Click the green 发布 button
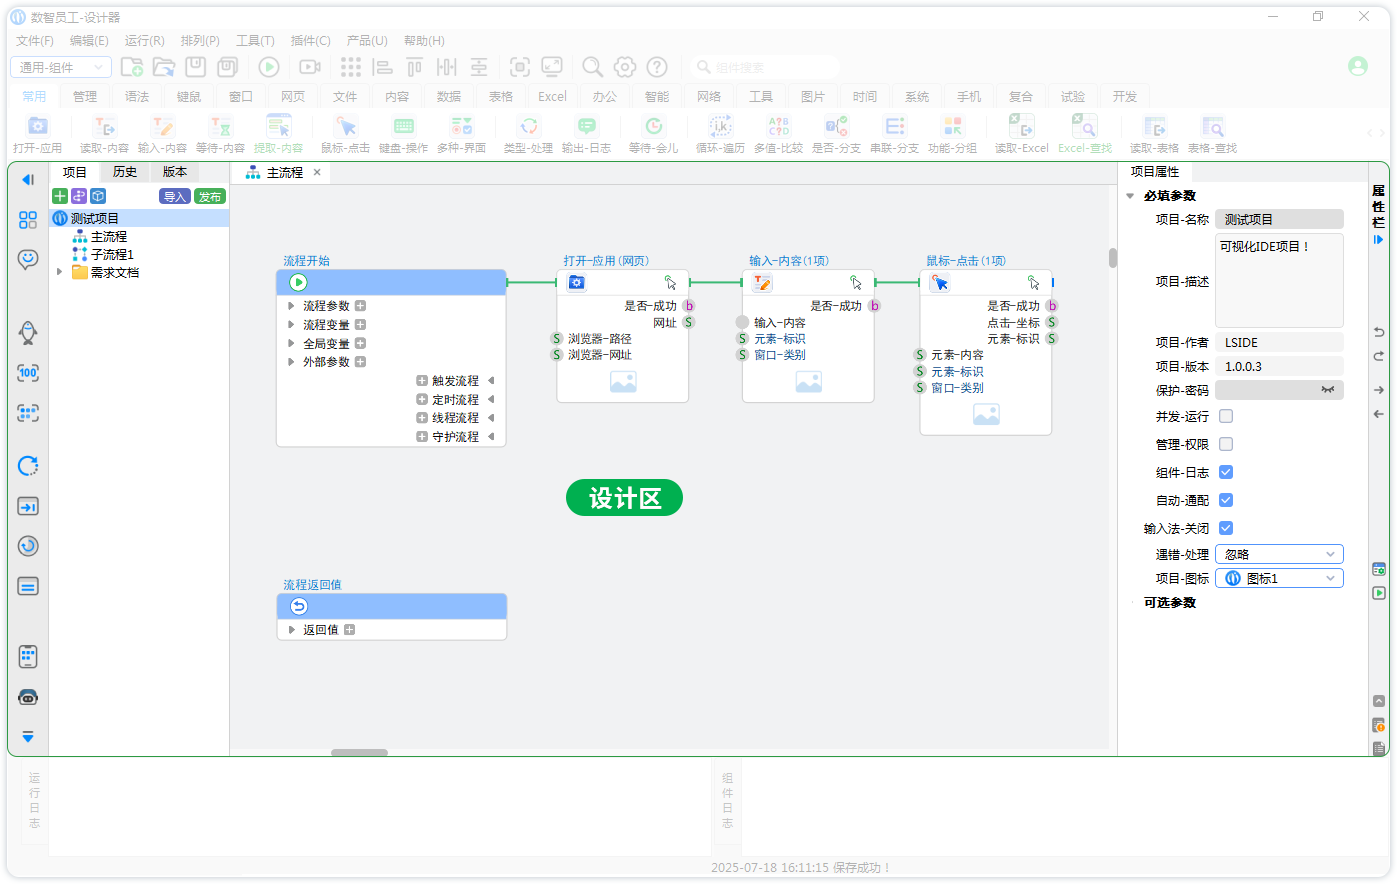The width and height of the screenshot is (1397, 884). point(210,196)
